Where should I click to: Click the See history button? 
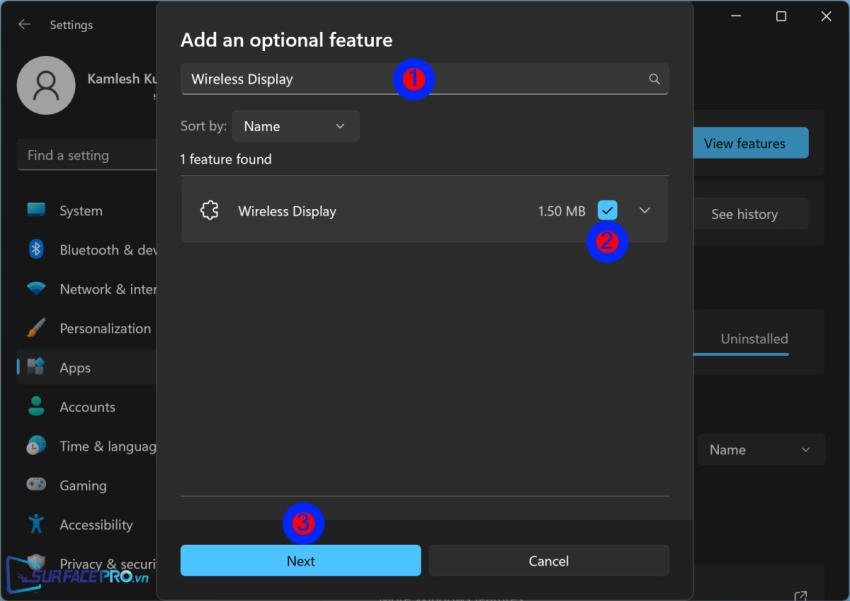744,214
